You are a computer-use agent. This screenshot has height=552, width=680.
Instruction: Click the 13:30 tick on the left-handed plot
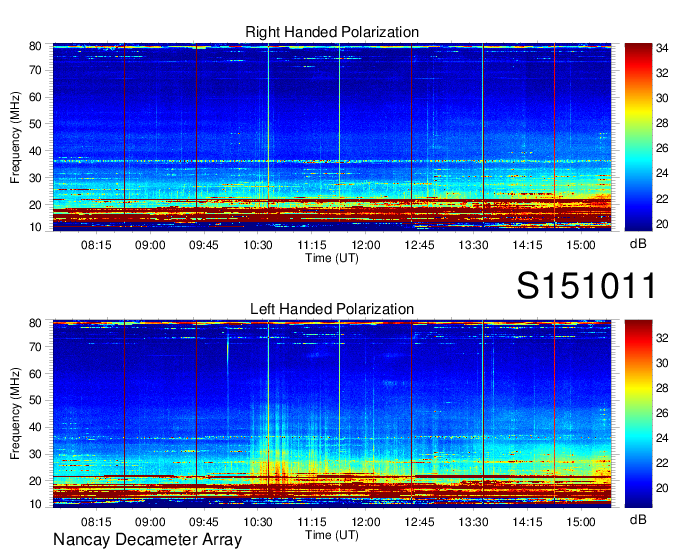pos(473,522)
